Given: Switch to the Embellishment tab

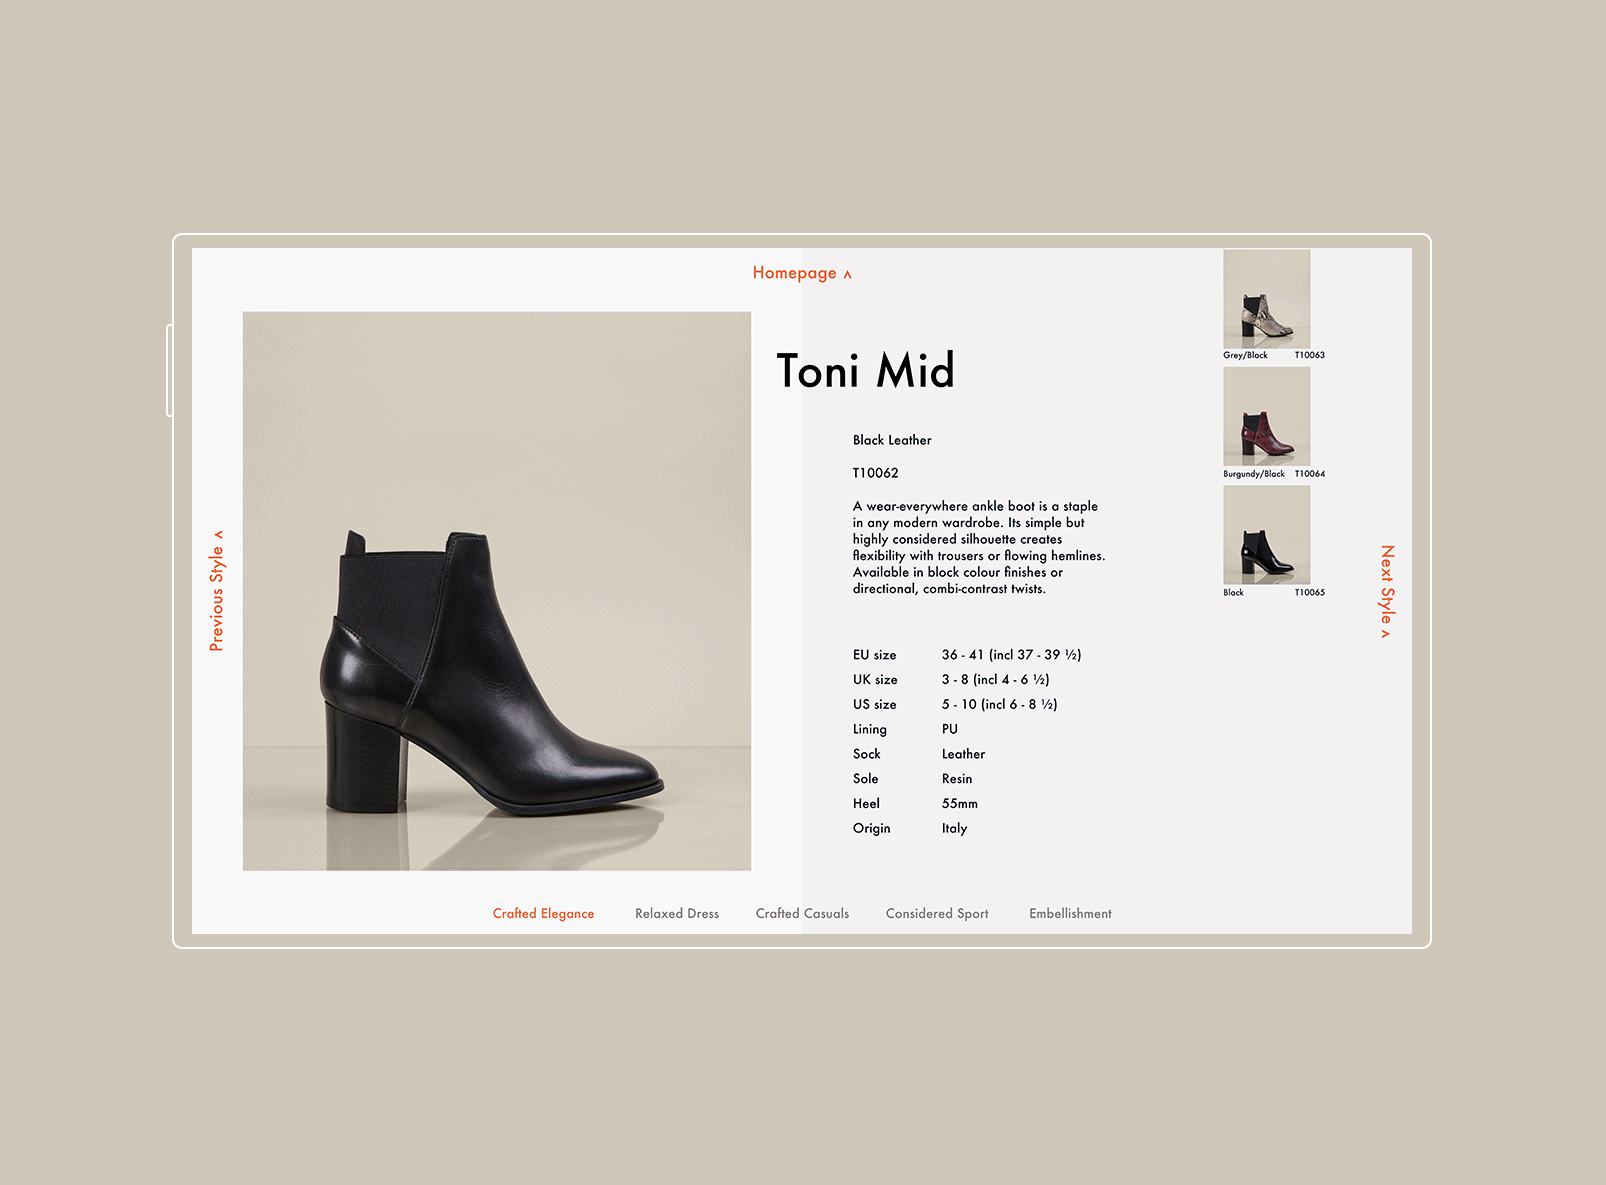Looking at the screenshot, I should (x=1070, y=914).
